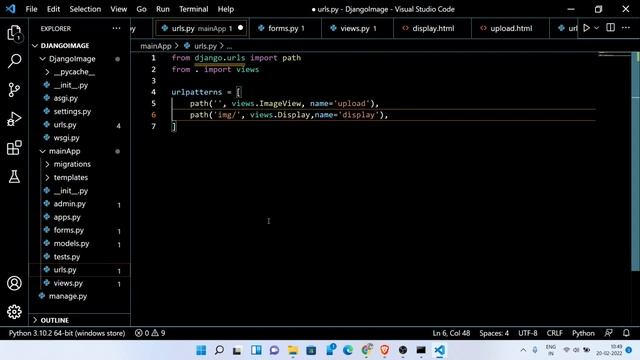640x360 pixels.
Task: Collapse the mainApp folder
Action: pyautogui.click(x=42, y=151)
